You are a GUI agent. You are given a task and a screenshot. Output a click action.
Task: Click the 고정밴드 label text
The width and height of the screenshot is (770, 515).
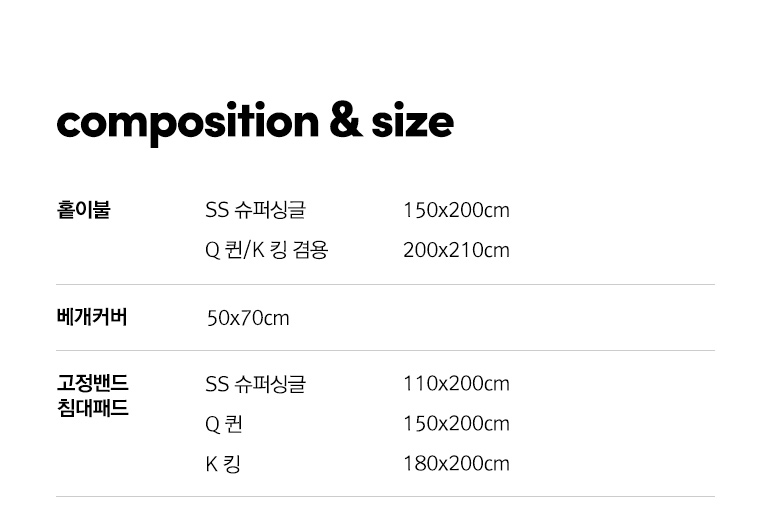coord(92,383)
